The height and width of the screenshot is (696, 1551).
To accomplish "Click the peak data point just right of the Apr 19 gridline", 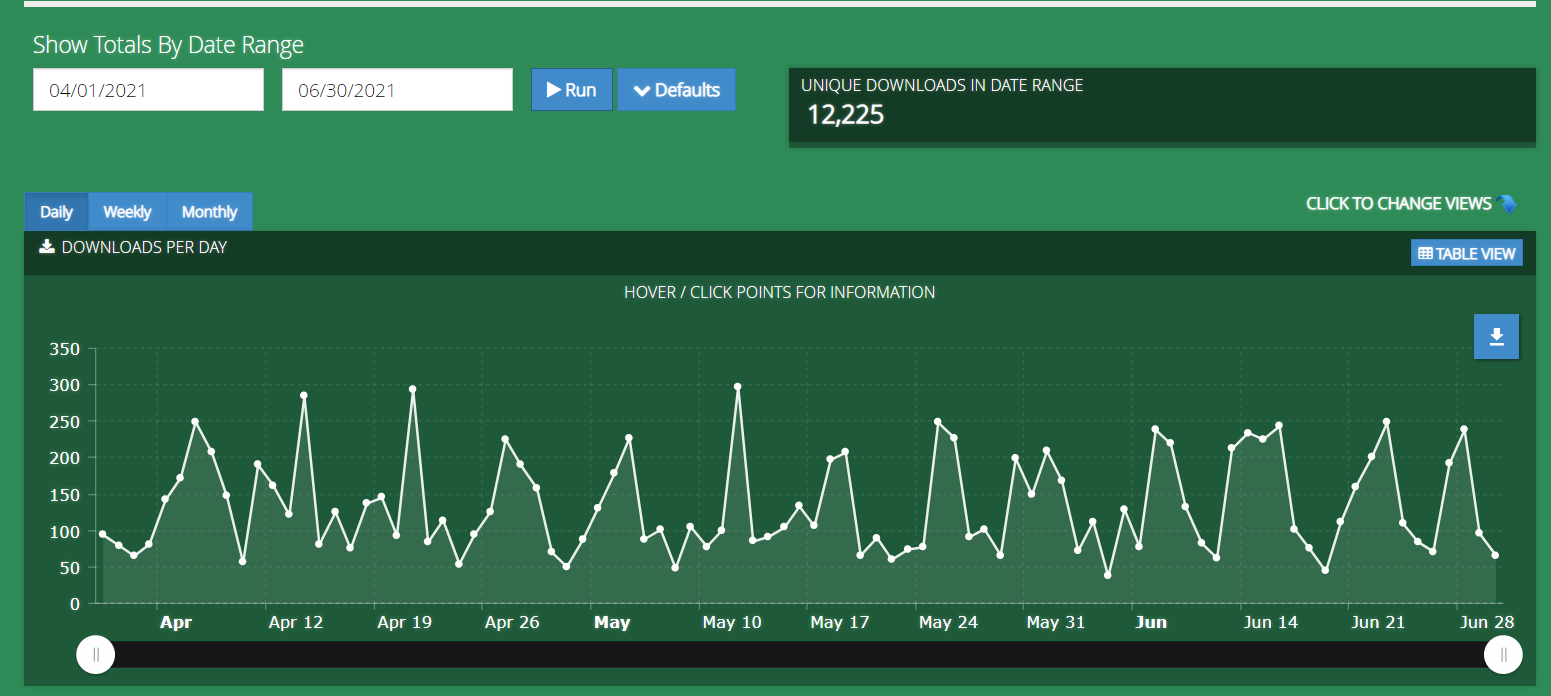I will pos(412,389).
